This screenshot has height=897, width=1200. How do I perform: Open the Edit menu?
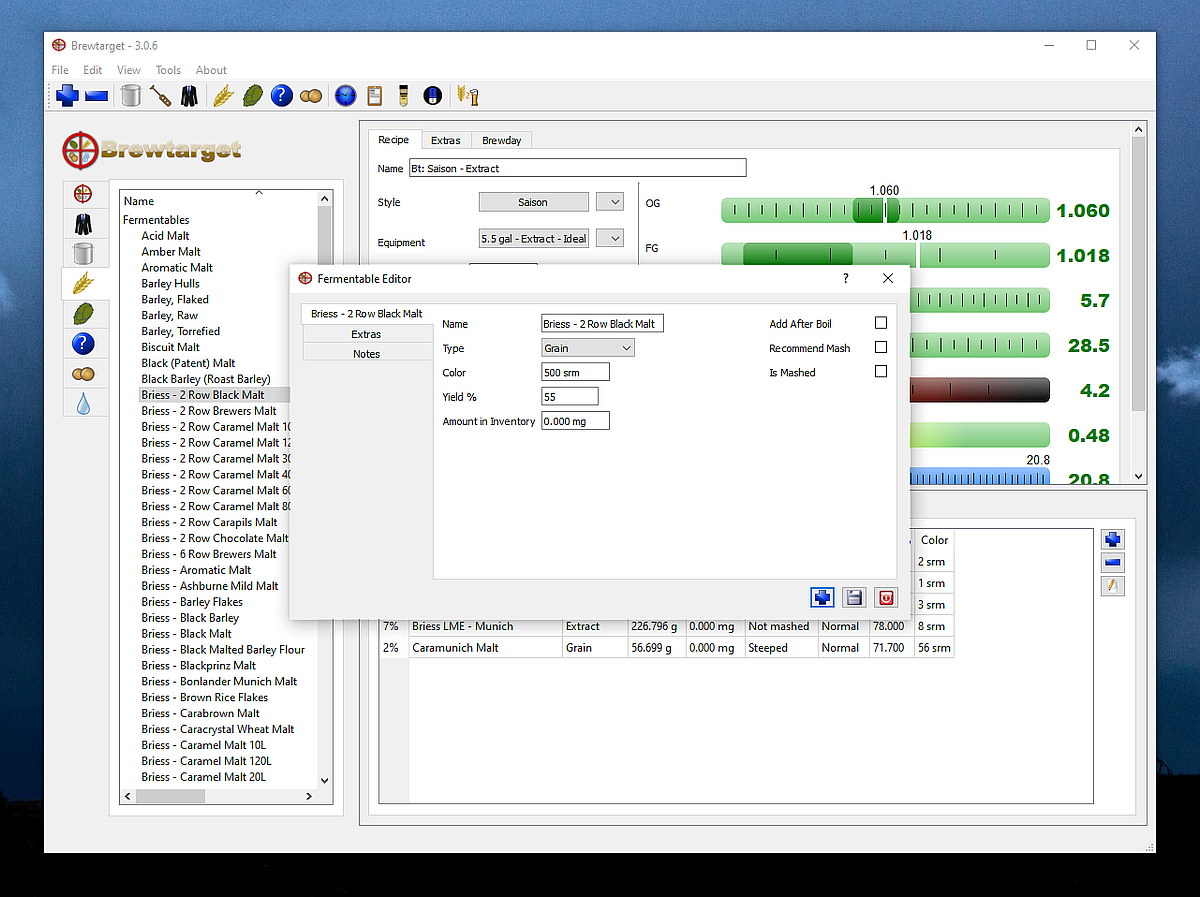93,70
